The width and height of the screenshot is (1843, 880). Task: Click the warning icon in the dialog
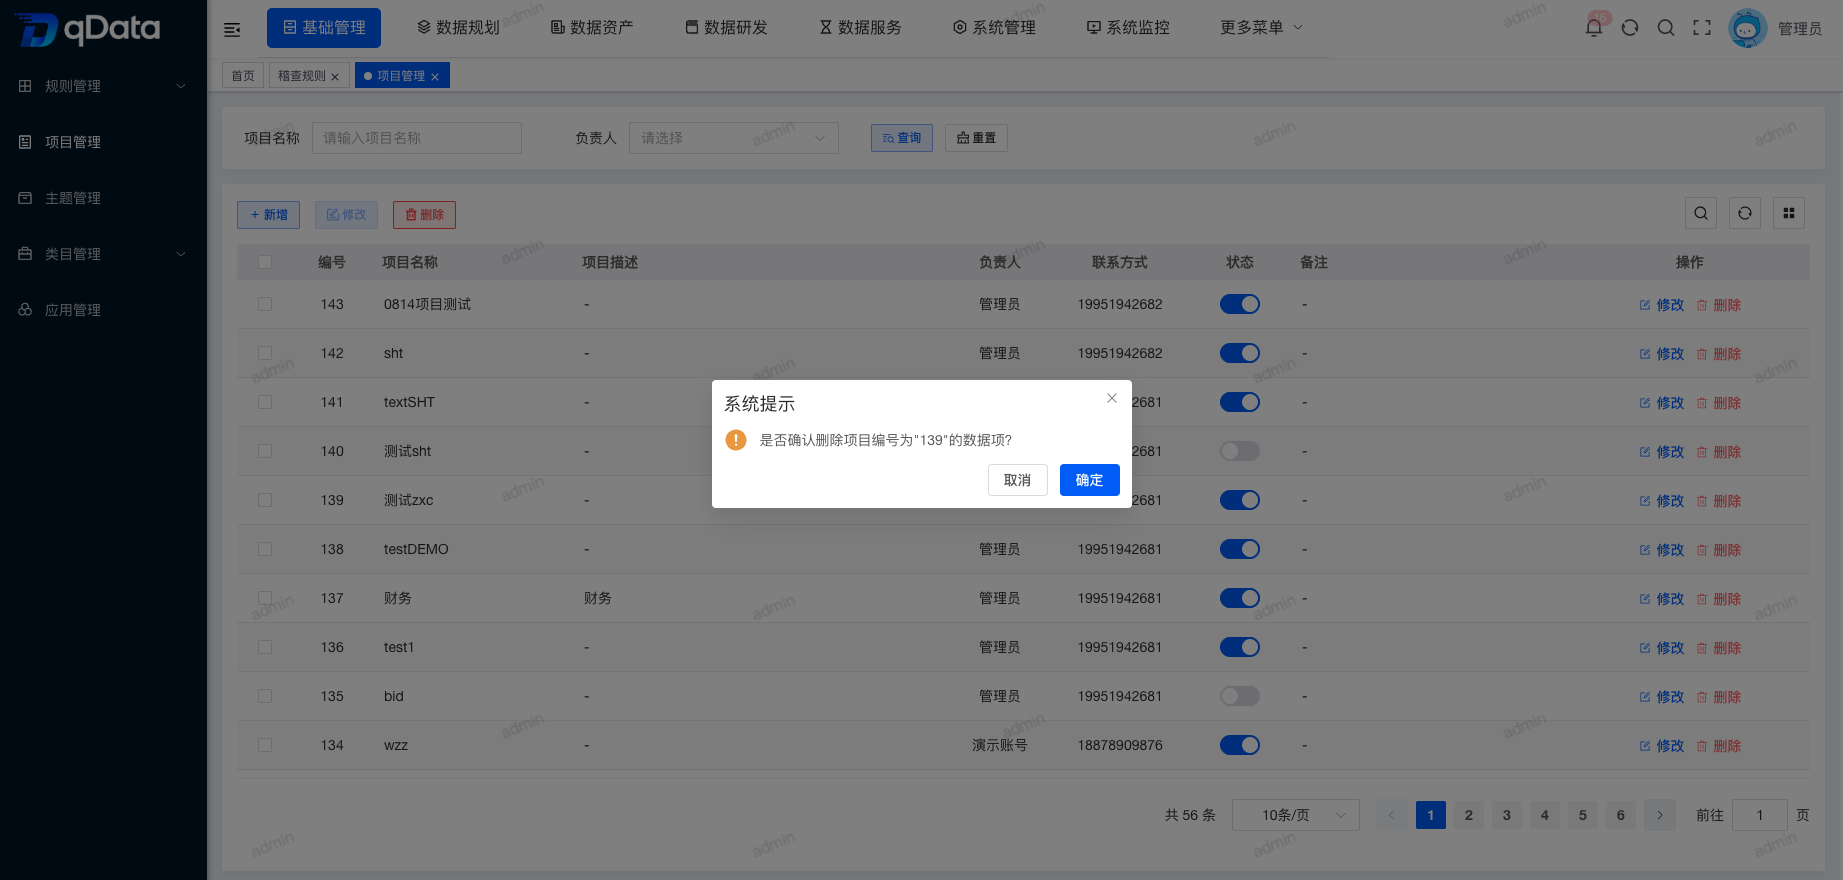click(736, 440)
